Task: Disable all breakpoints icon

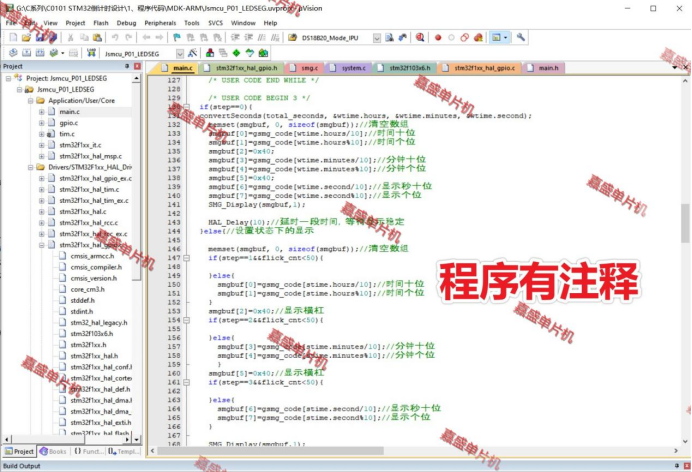Action: click(464, 38)
